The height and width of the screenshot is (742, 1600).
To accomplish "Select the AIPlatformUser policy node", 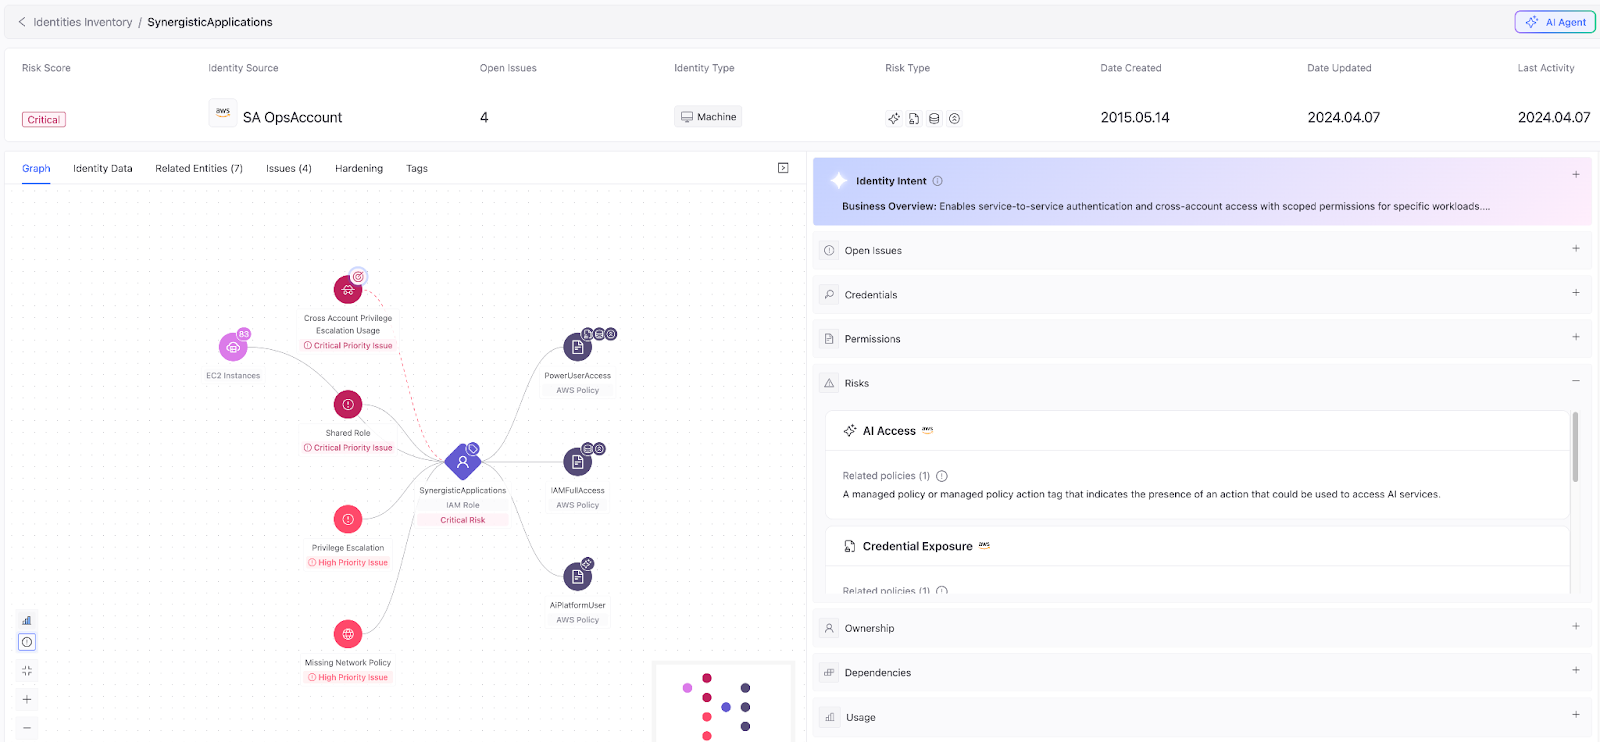I will pyautogui.click(x=577, y=577).
